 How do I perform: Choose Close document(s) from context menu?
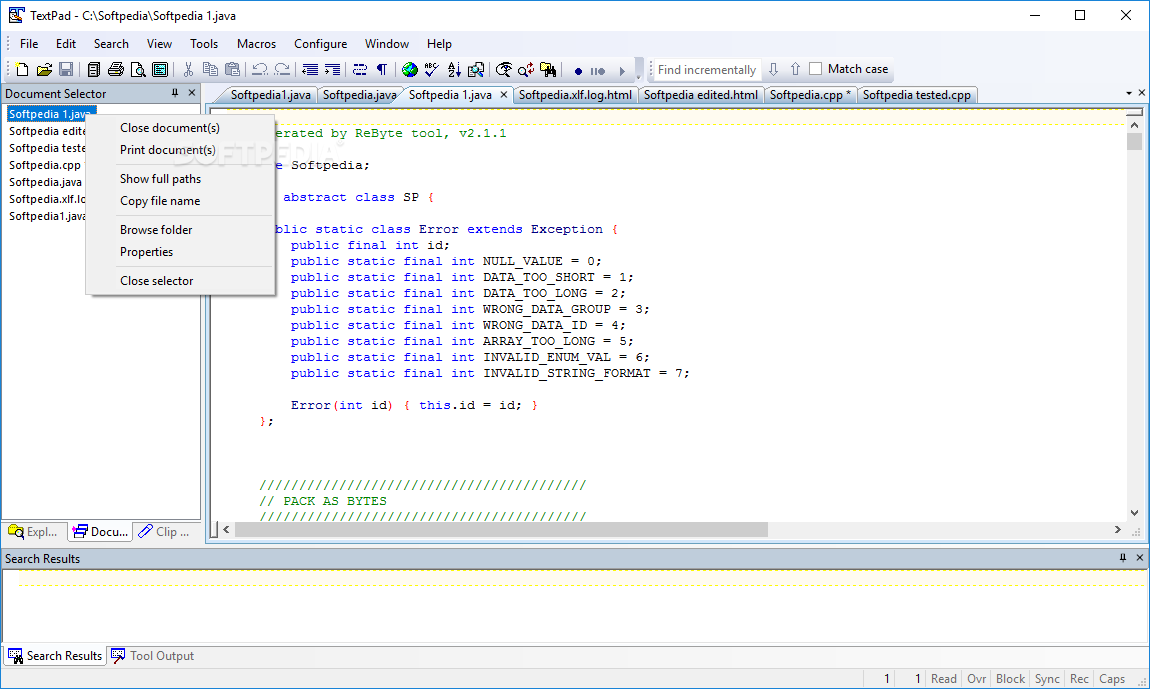click(x=181, y=128)
